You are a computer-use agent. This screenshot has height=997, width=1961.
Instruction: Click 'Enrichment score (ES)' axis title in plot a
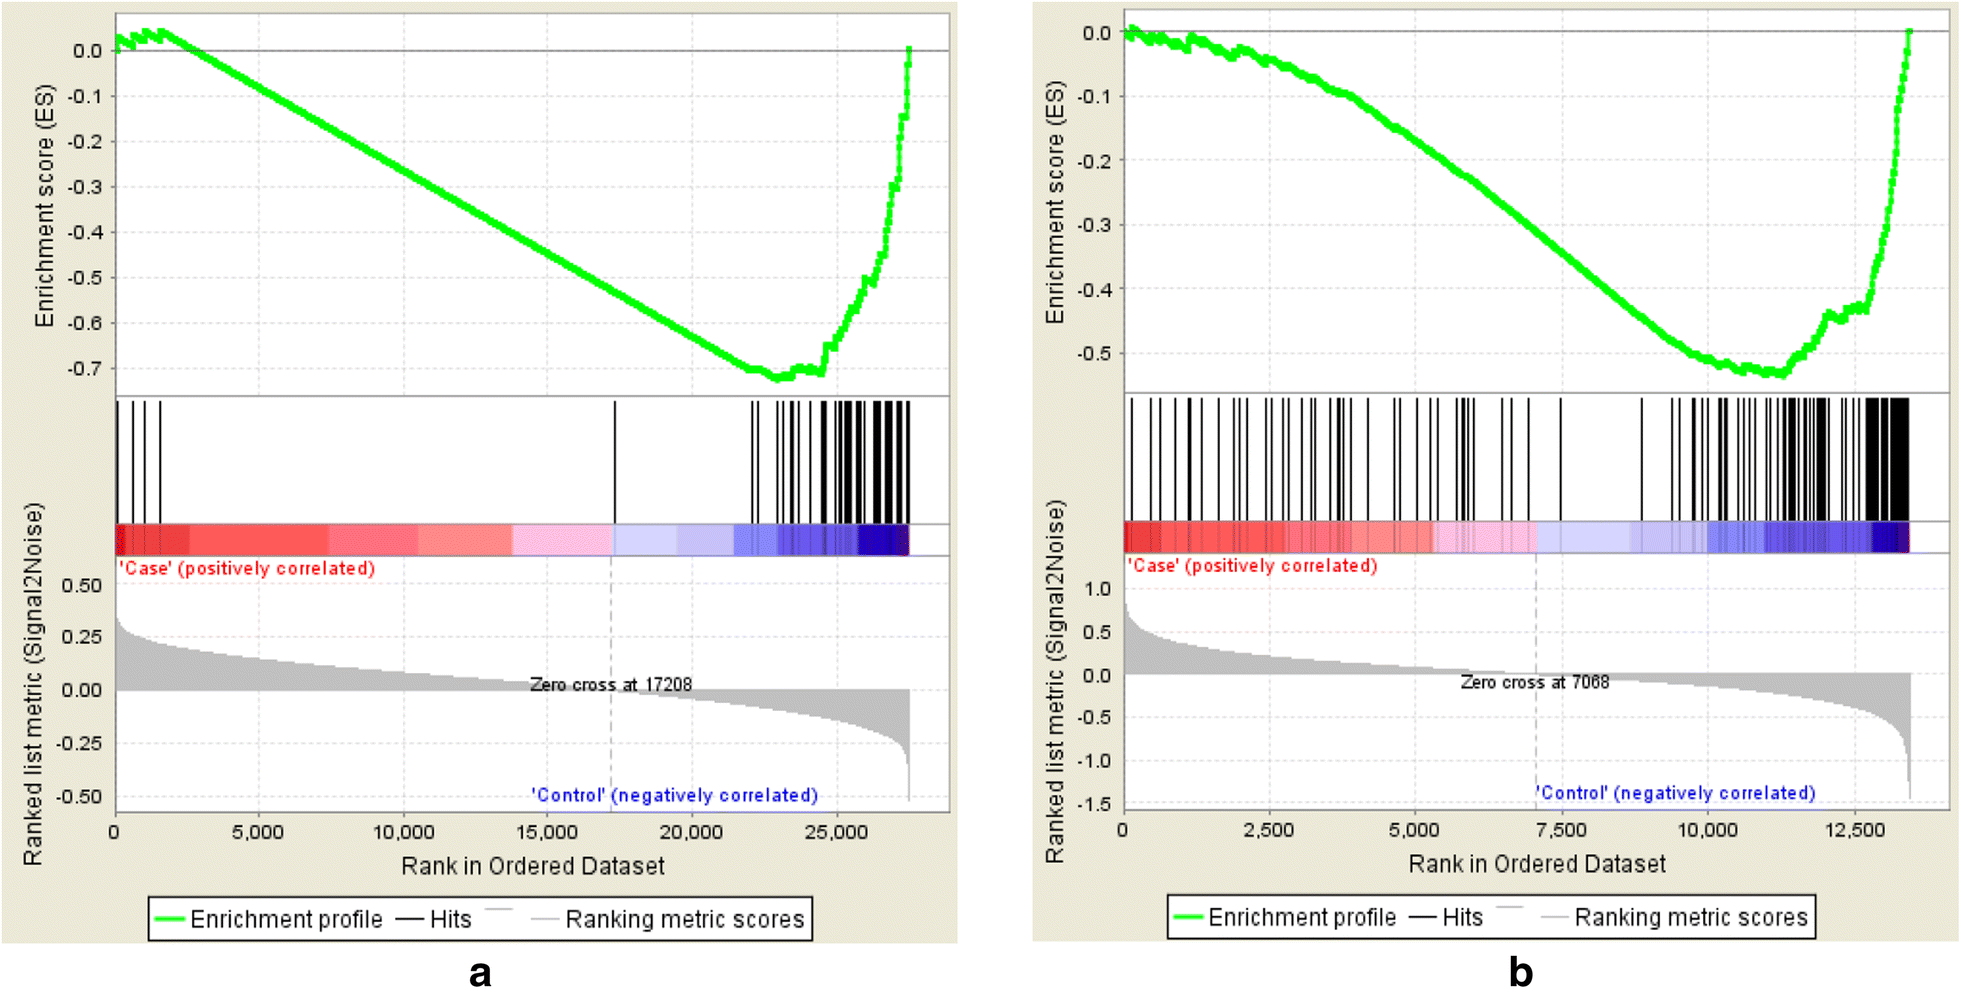pyautogui.click(x=44, y=205)
